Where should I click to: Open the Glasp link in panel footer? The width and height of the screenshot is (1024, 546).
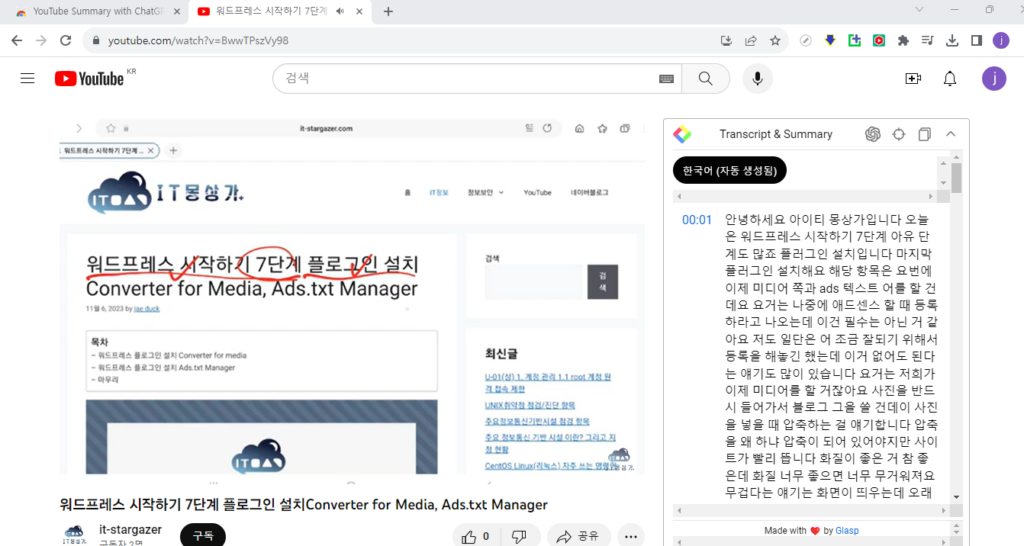click(847, 530)
